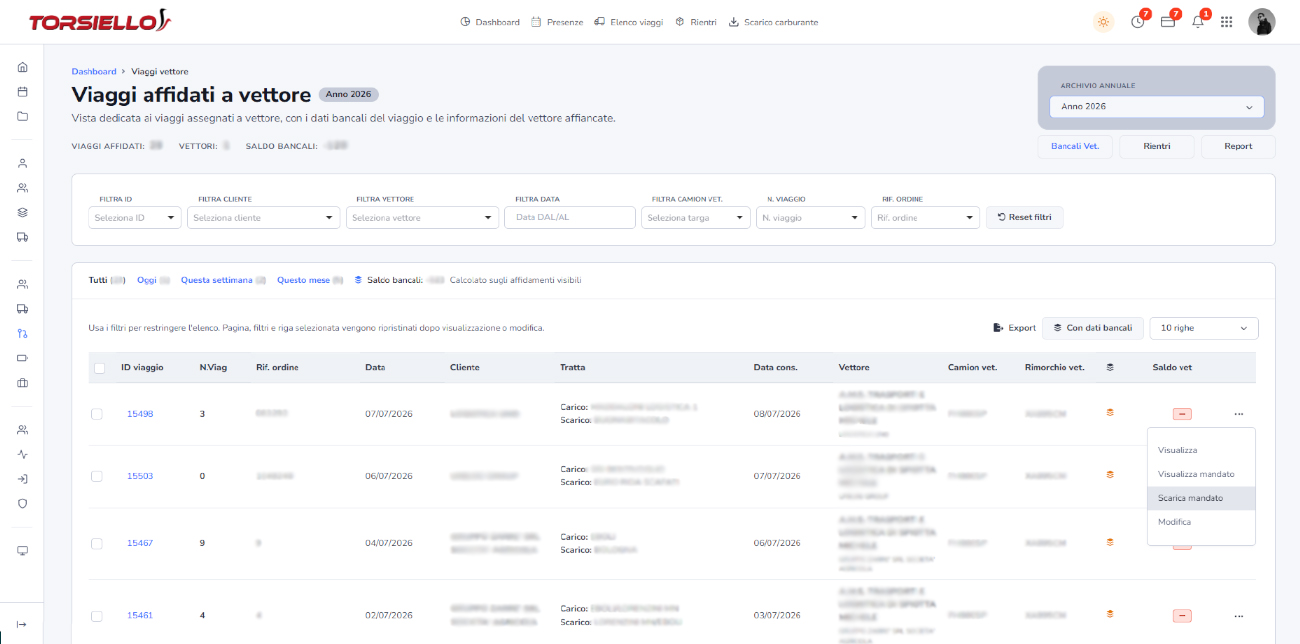Check the checkbox for trip 15498
The height and width of the screenshot is (644, 1300).
(x=97, y=414)
